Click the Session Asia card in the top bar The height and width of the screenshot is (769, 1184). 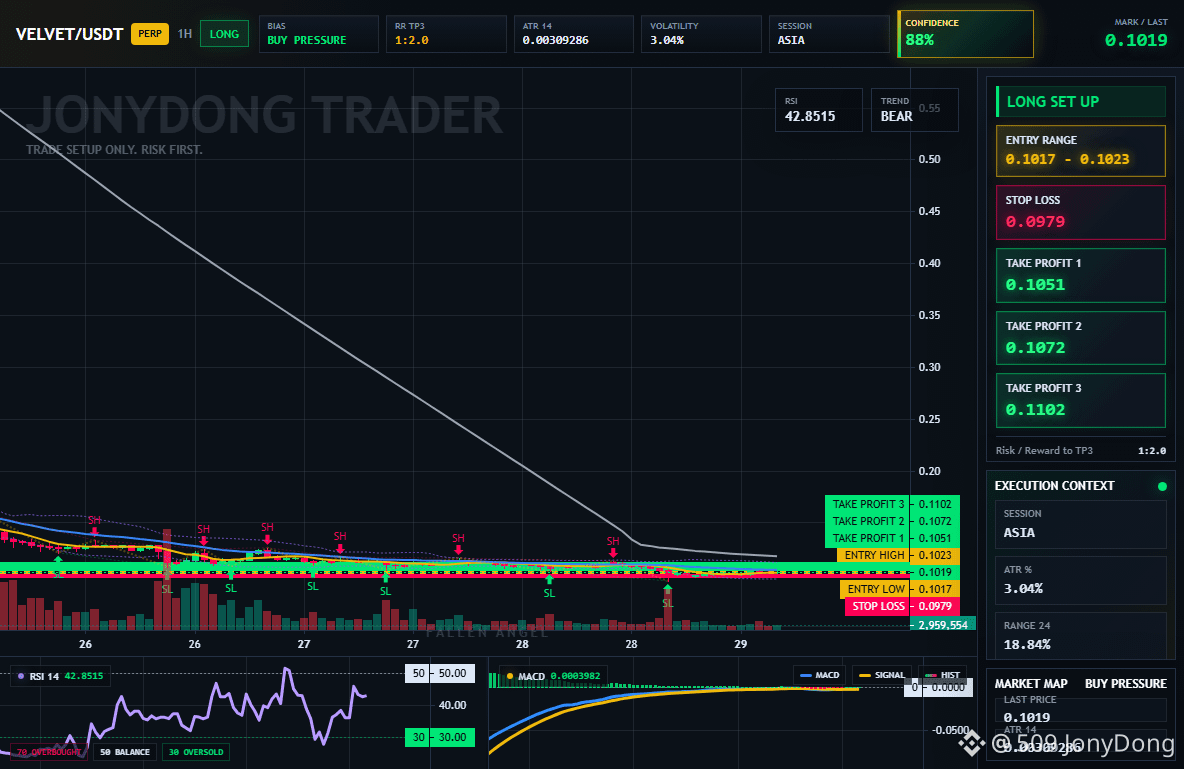[x=829, y=34]
